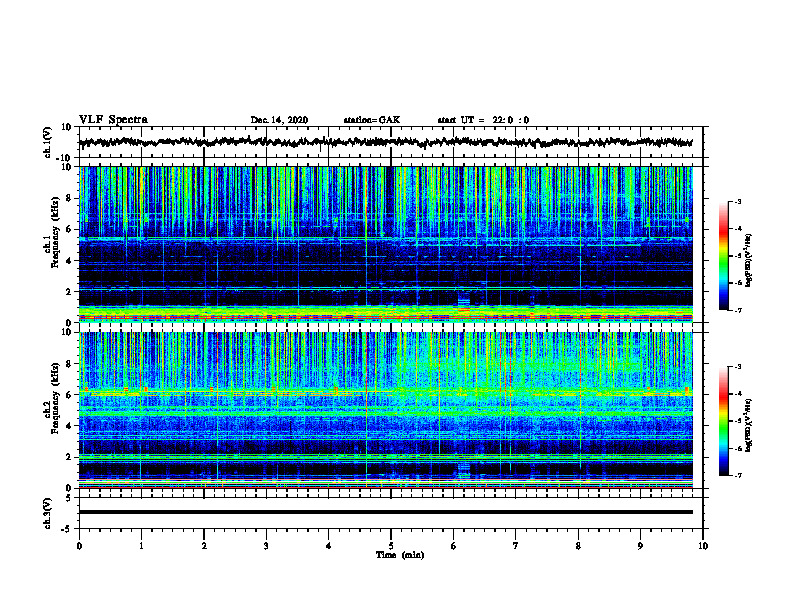Click the "station=GAK" header label
The image size is (792, 612).
[372, 120]
